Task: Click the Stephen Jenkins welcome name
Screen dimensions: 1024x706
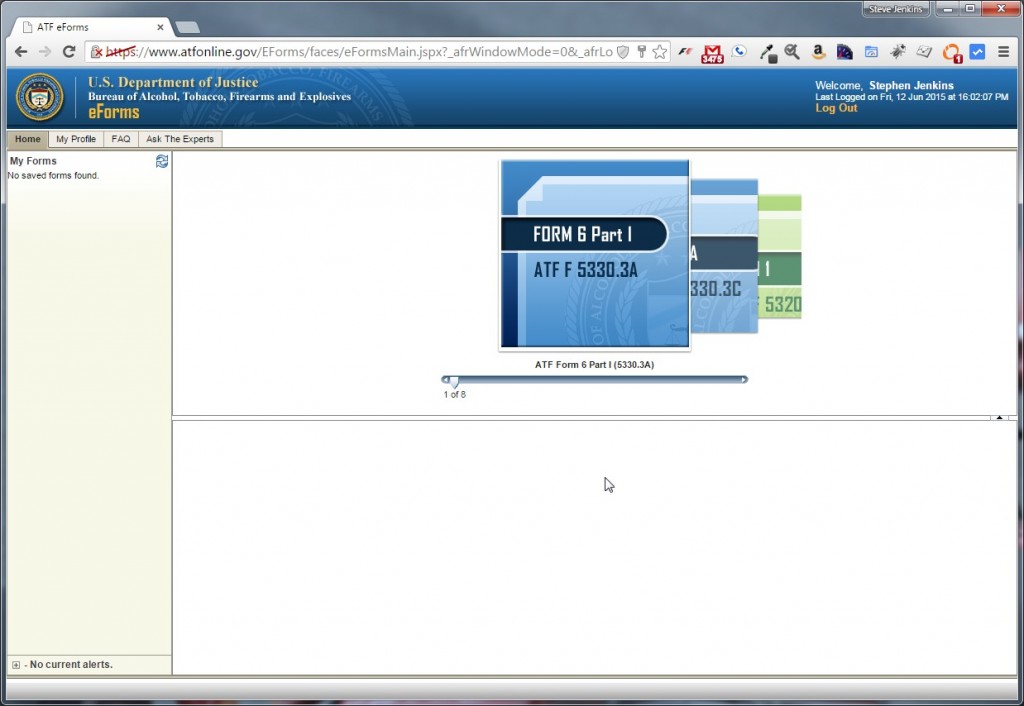Action: (911, 86)
